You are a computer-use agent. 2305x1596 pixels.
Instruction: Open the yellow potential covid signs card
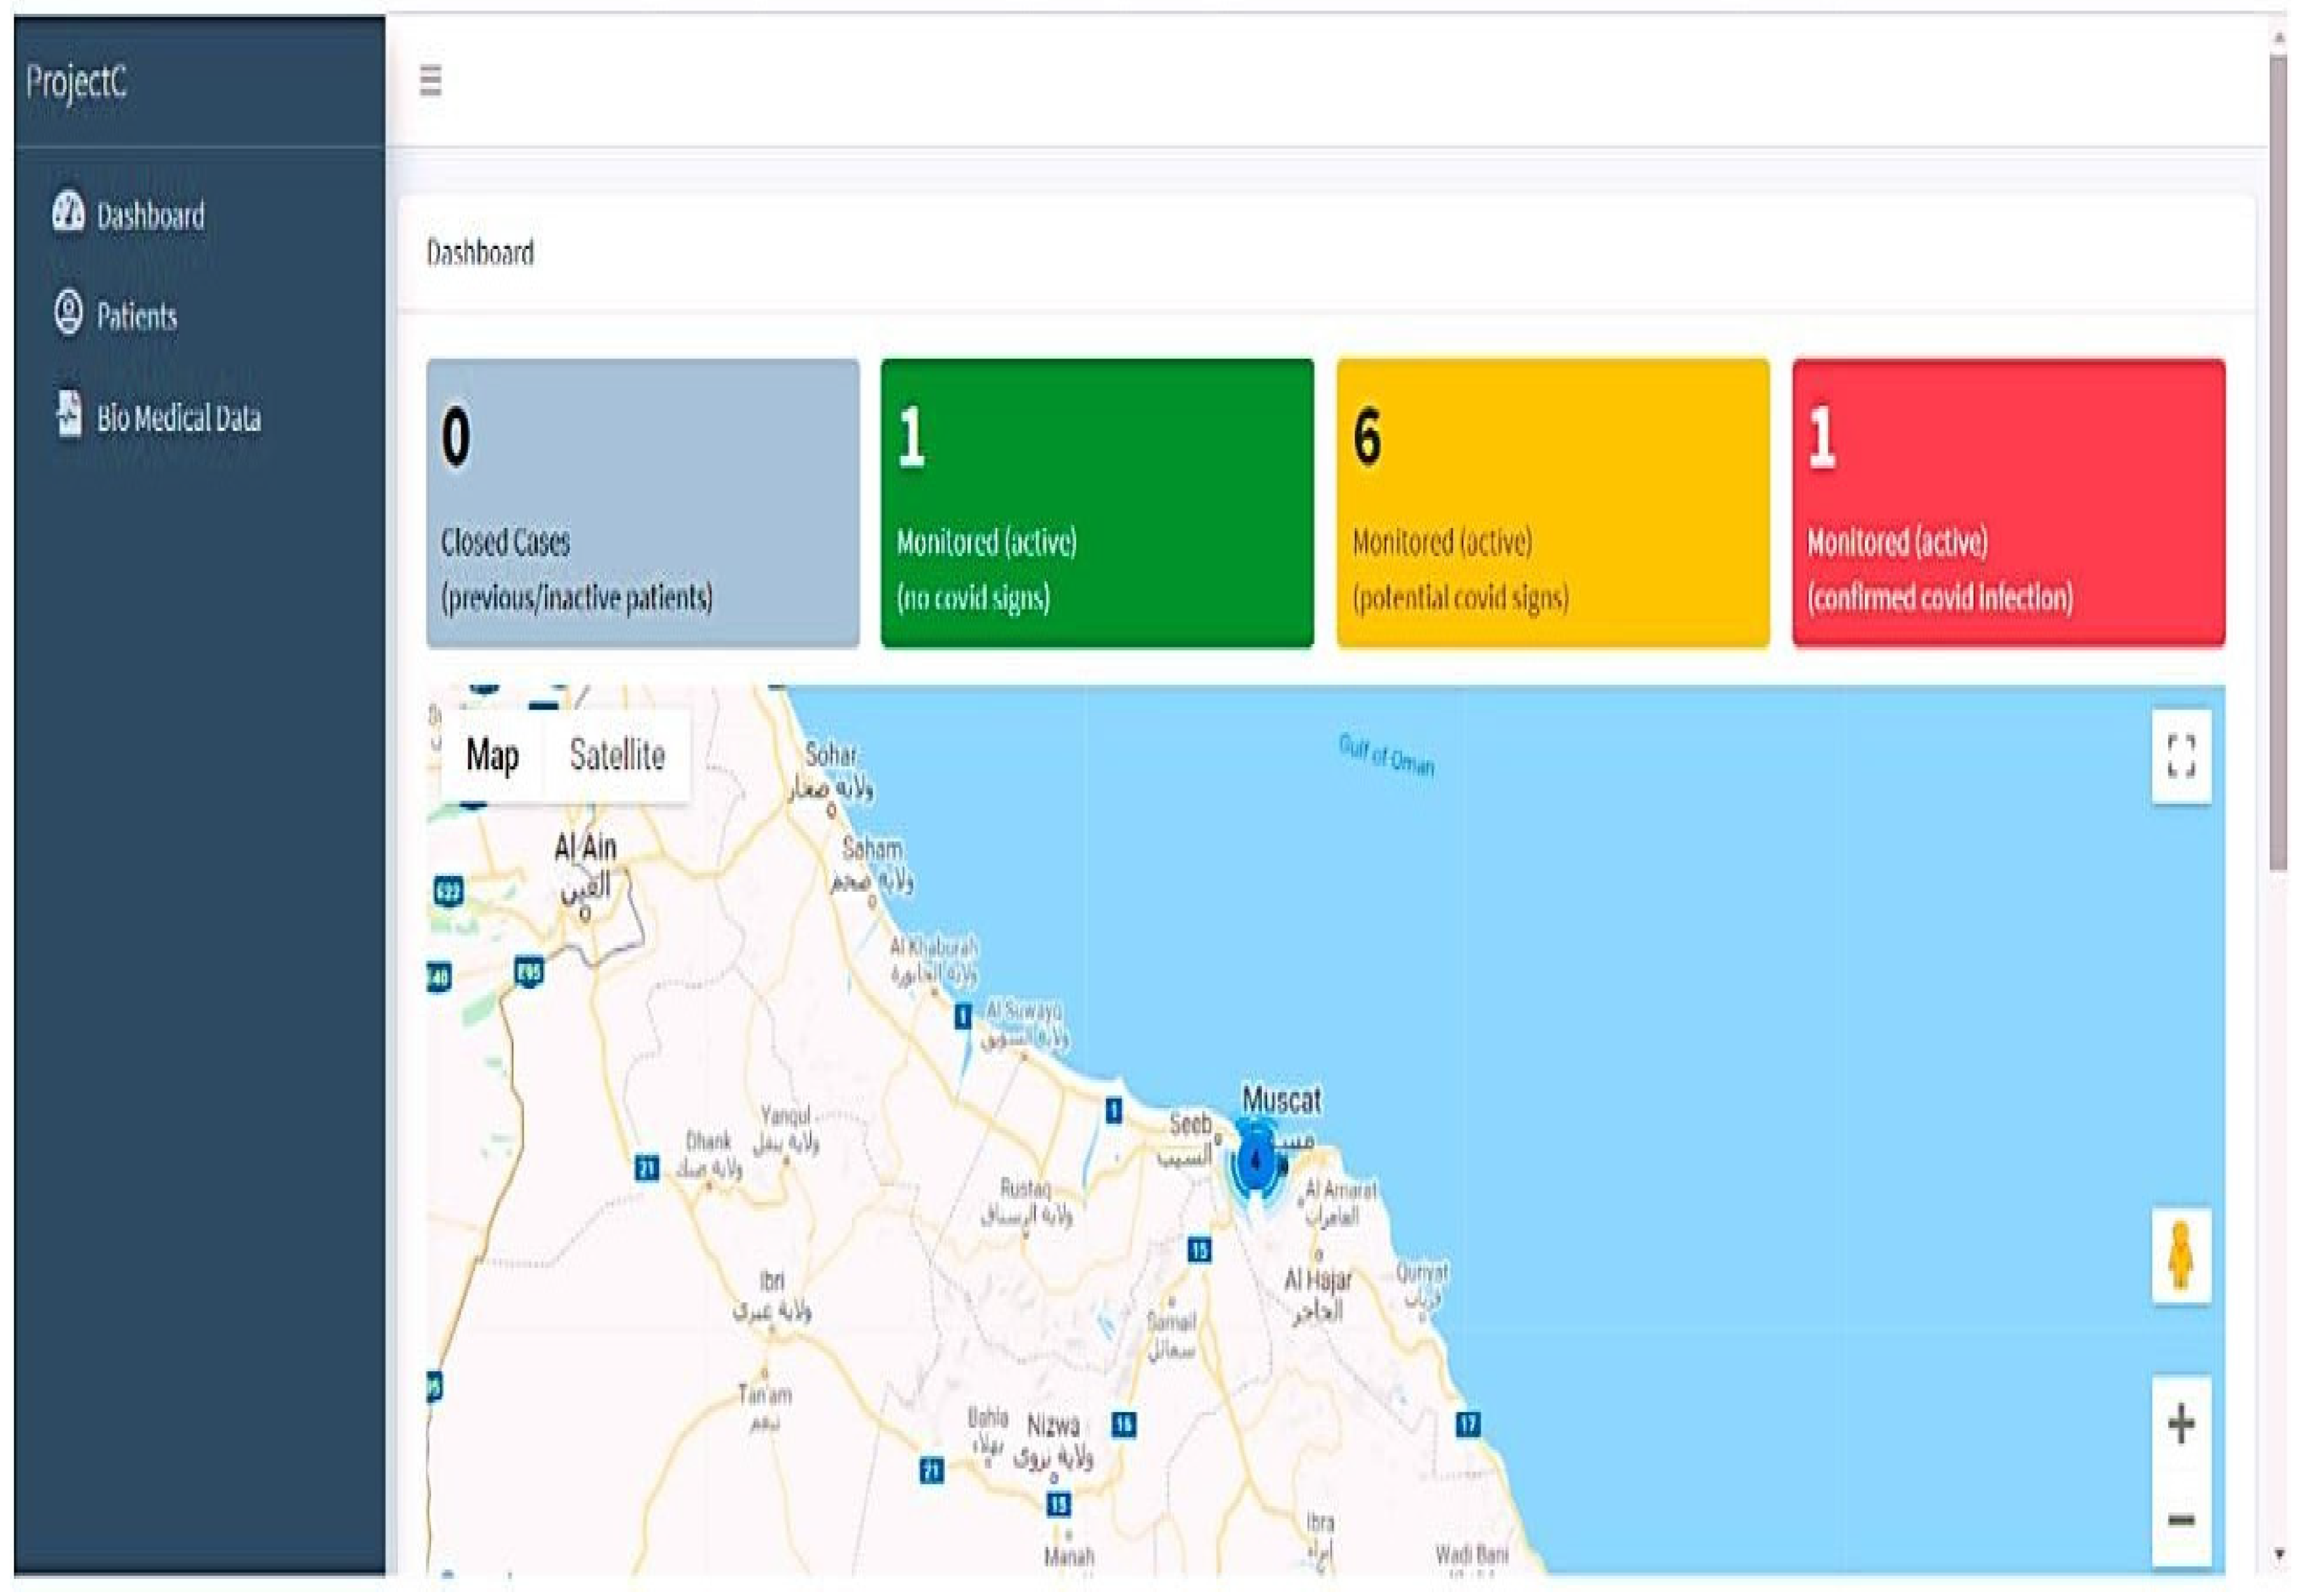[x=1552, y=503]
